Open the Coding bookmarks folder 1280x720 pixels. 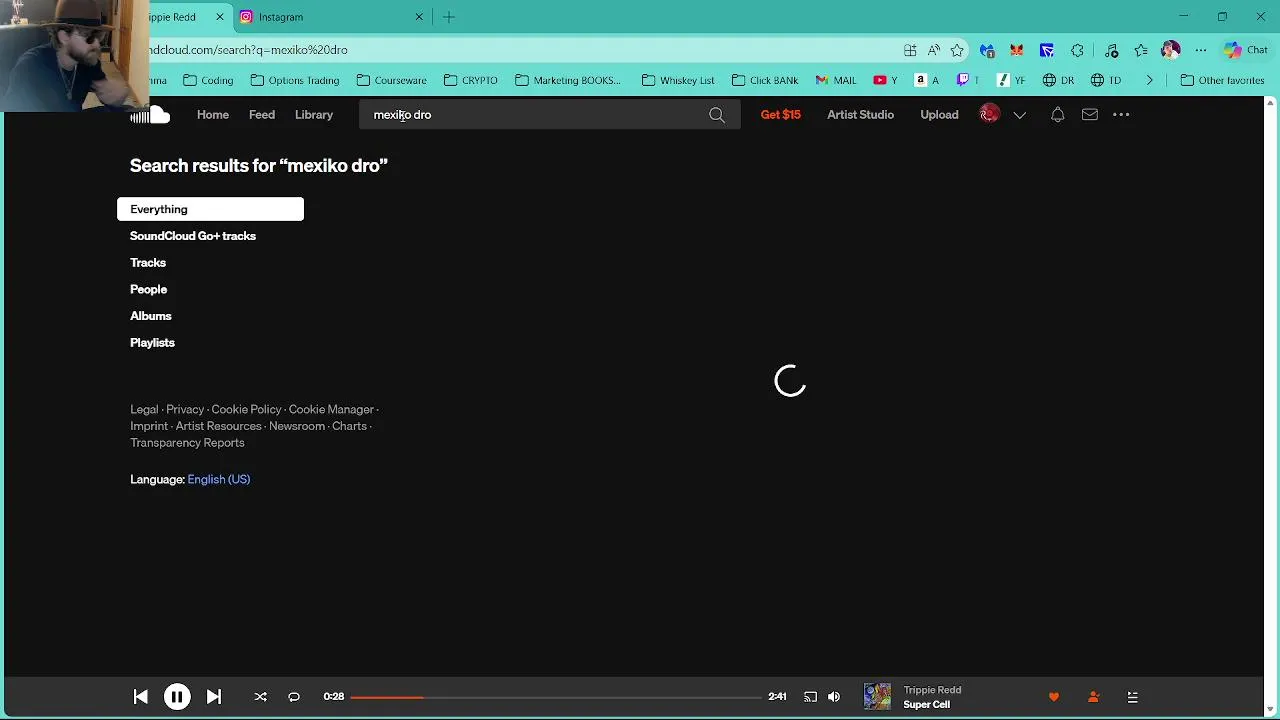pos(208,80)
